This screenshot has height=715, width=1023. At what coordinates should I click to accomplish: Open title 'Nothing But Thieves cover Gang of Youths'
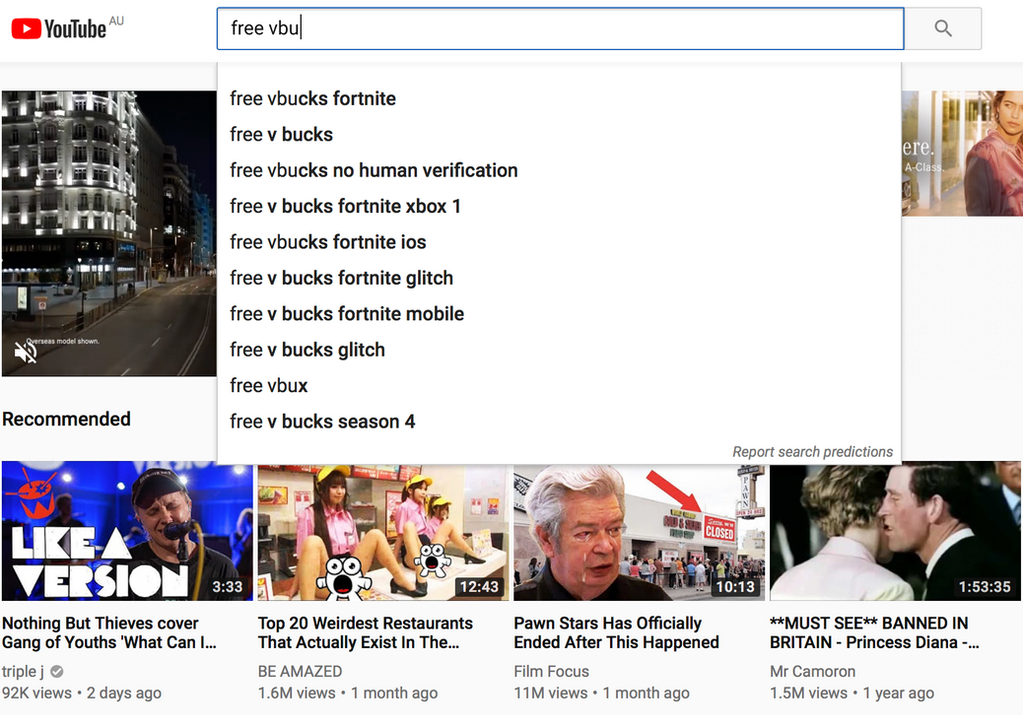click(x=109, y=633)
